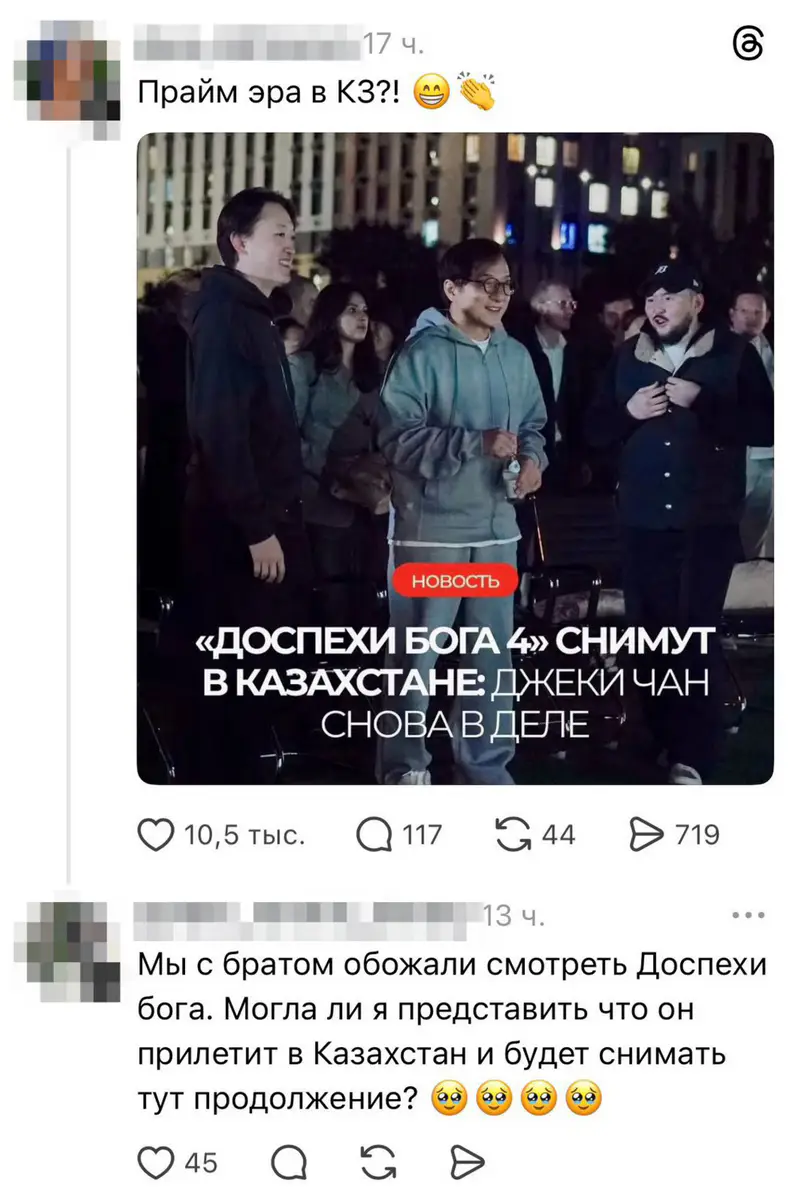Image resolution: width=800 pixels, height=1203 pixels.
Task: Reply to the comment about Доспехи бога
Action: (x=289, y=1162)
